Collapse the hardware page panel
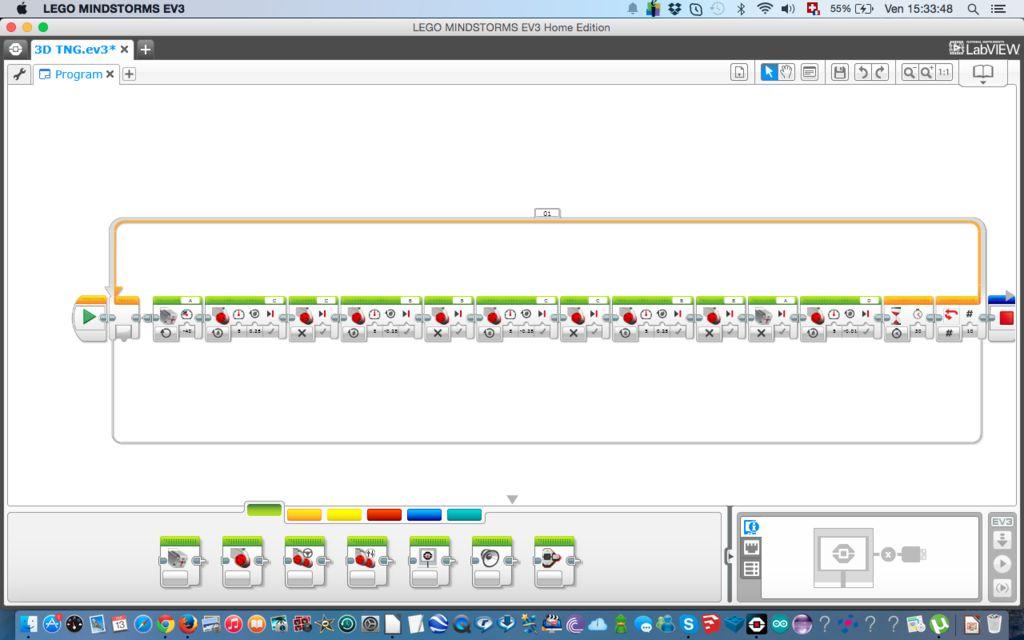The image size is (1024, 640). coord(730,556)
